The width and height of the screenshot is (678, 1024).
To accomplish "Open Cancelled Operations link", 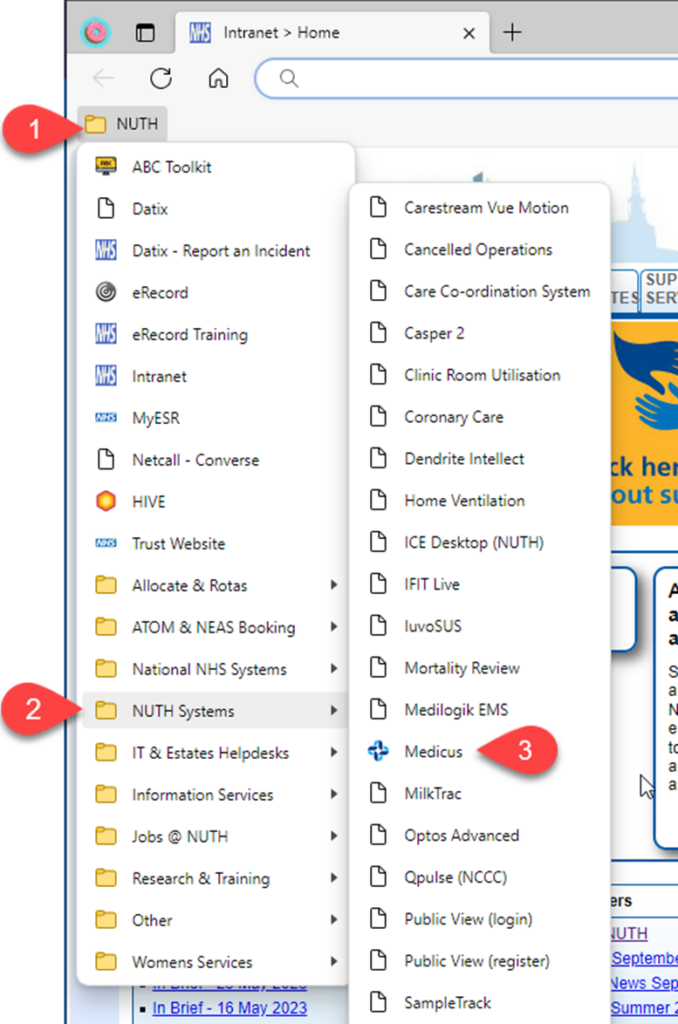I will [x=479, y=249].
